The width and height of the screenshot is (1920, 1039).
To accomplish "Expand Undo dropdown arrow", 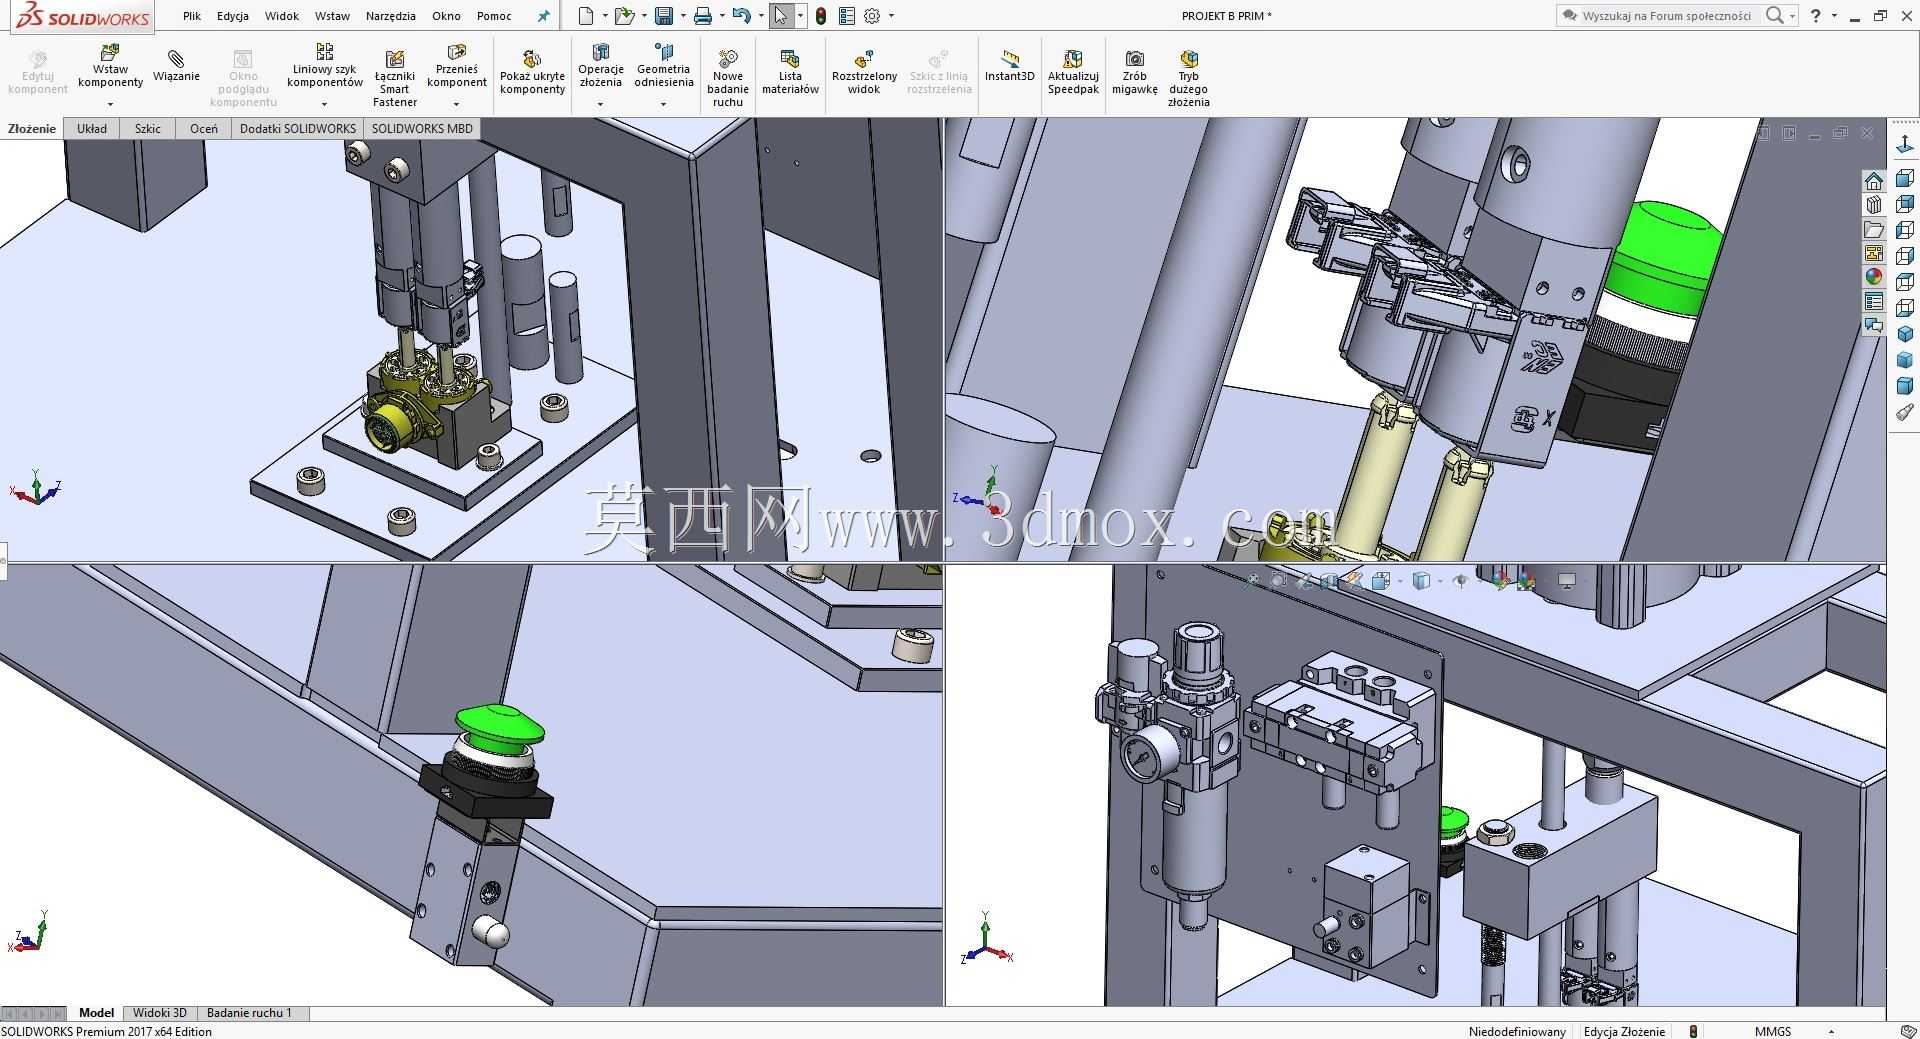I will point(760,16).
